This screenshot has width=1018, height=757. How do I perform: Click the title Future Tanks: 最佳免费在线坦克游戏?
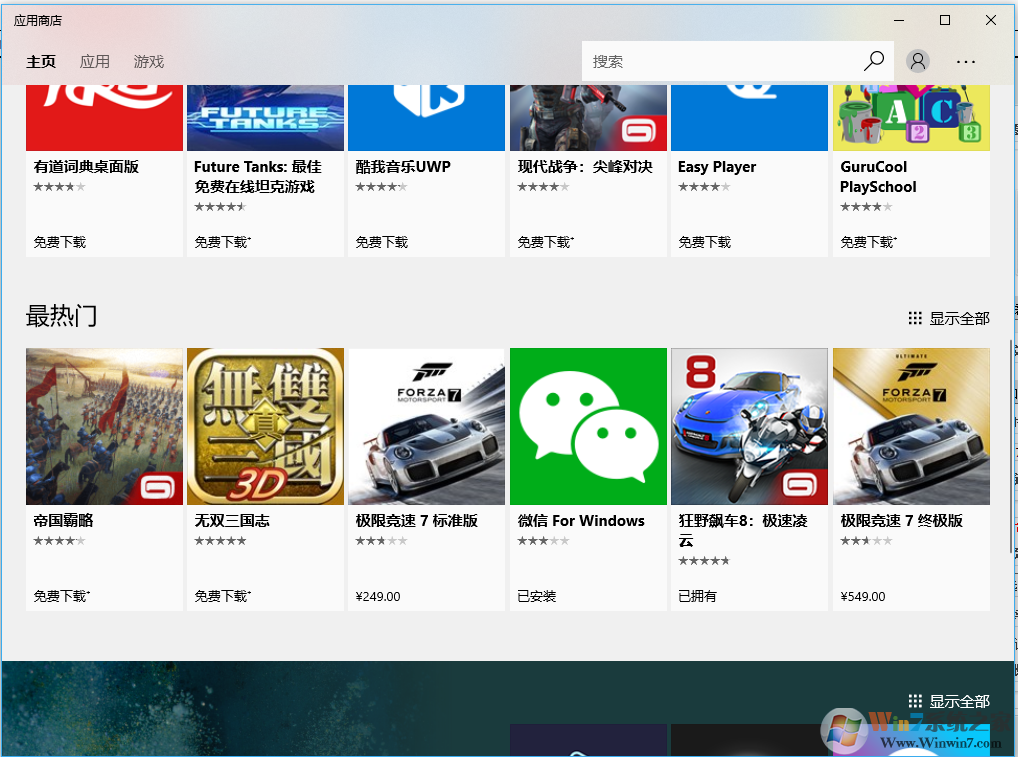coord(258,177)
